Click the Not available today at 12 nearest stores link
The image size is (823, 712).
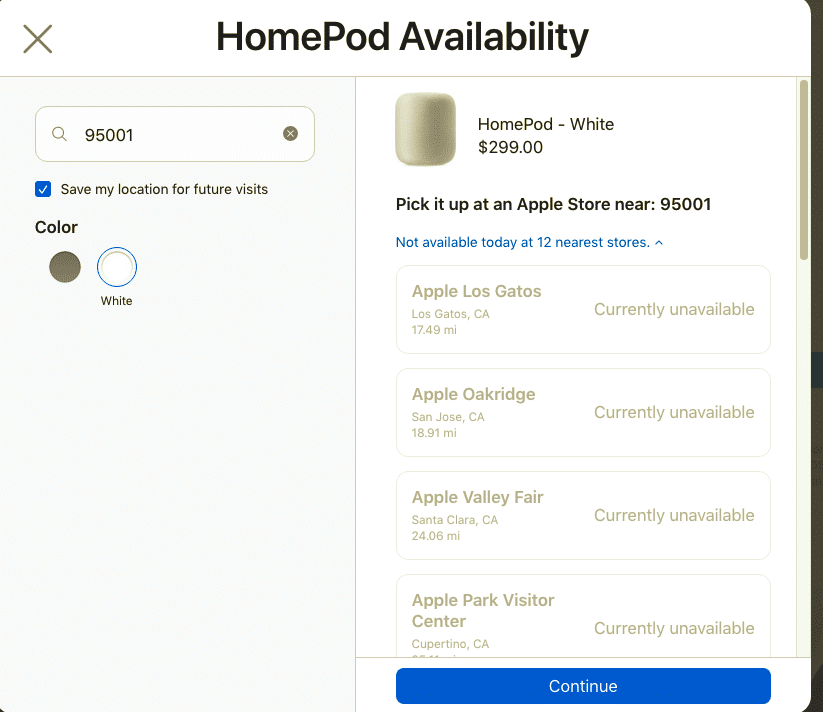[x=522, y=242]
